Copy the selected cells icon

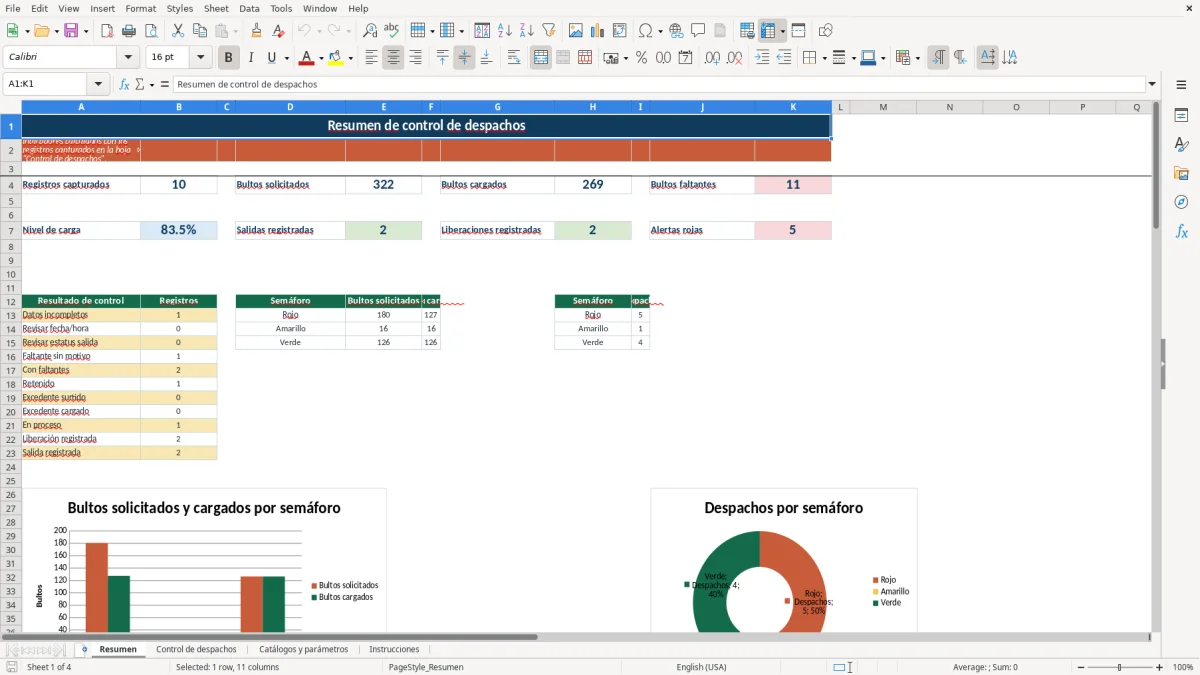(x=200, y=31)
